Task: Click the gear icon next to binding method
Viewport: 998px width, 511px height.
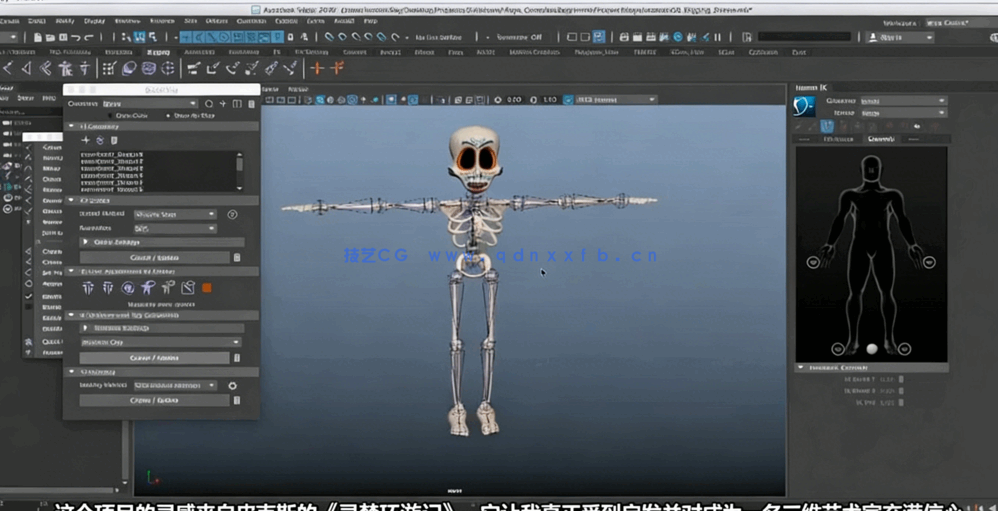Action: 233,385
